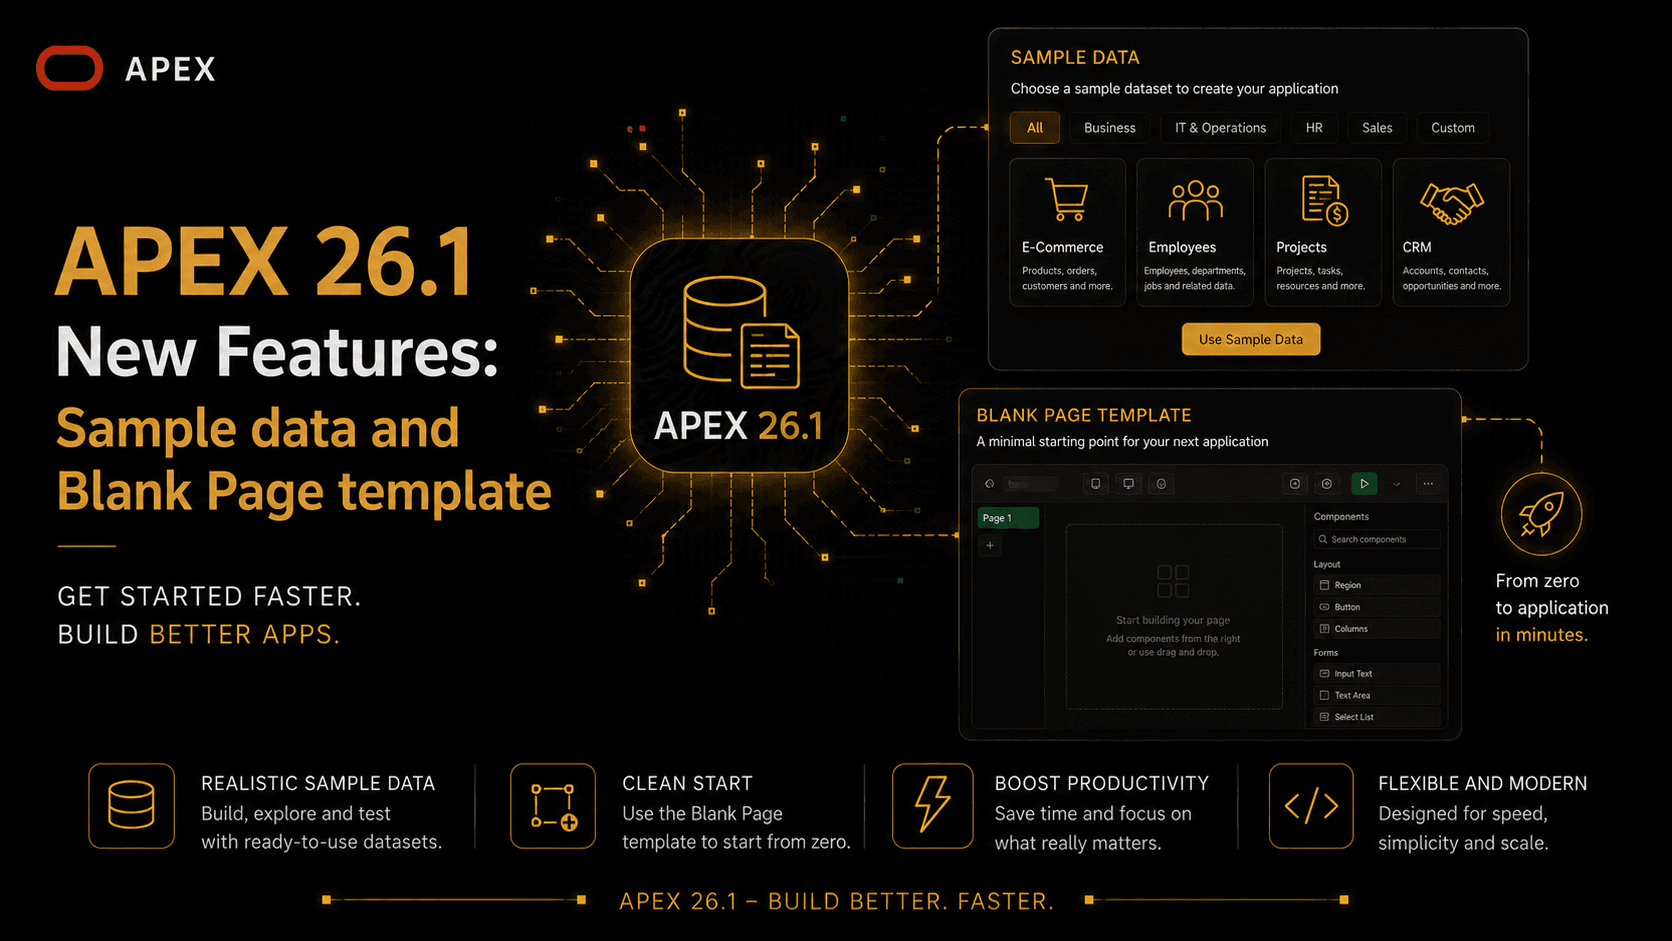Select the Employees card title
1672x941 pixels.
coord(1182,247)
